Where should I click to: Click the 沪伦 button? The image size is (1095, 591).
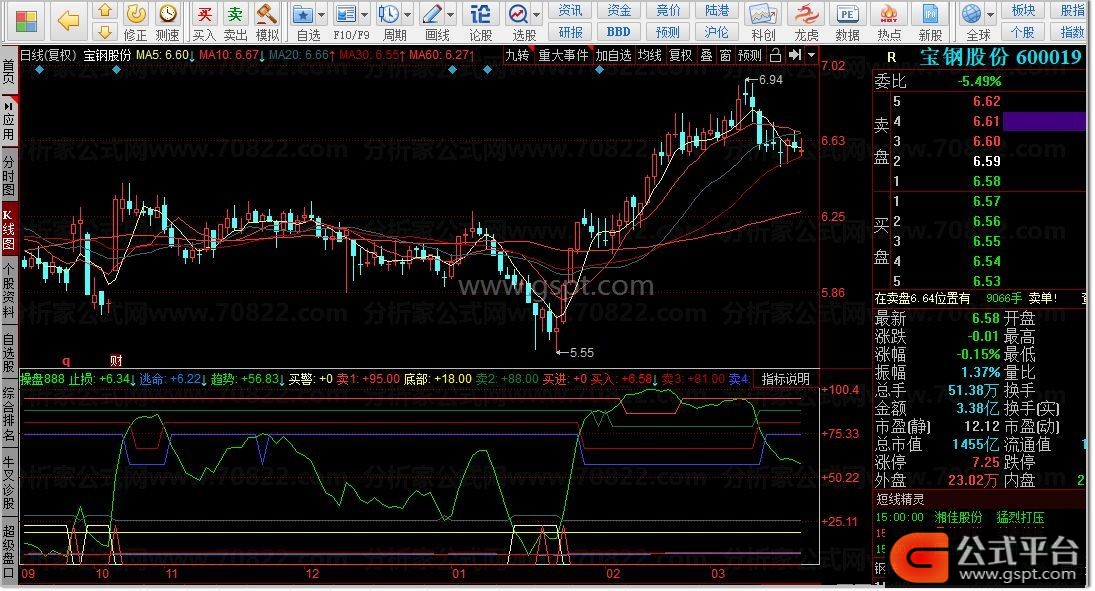pyautogui.click(x=716, y=32)
